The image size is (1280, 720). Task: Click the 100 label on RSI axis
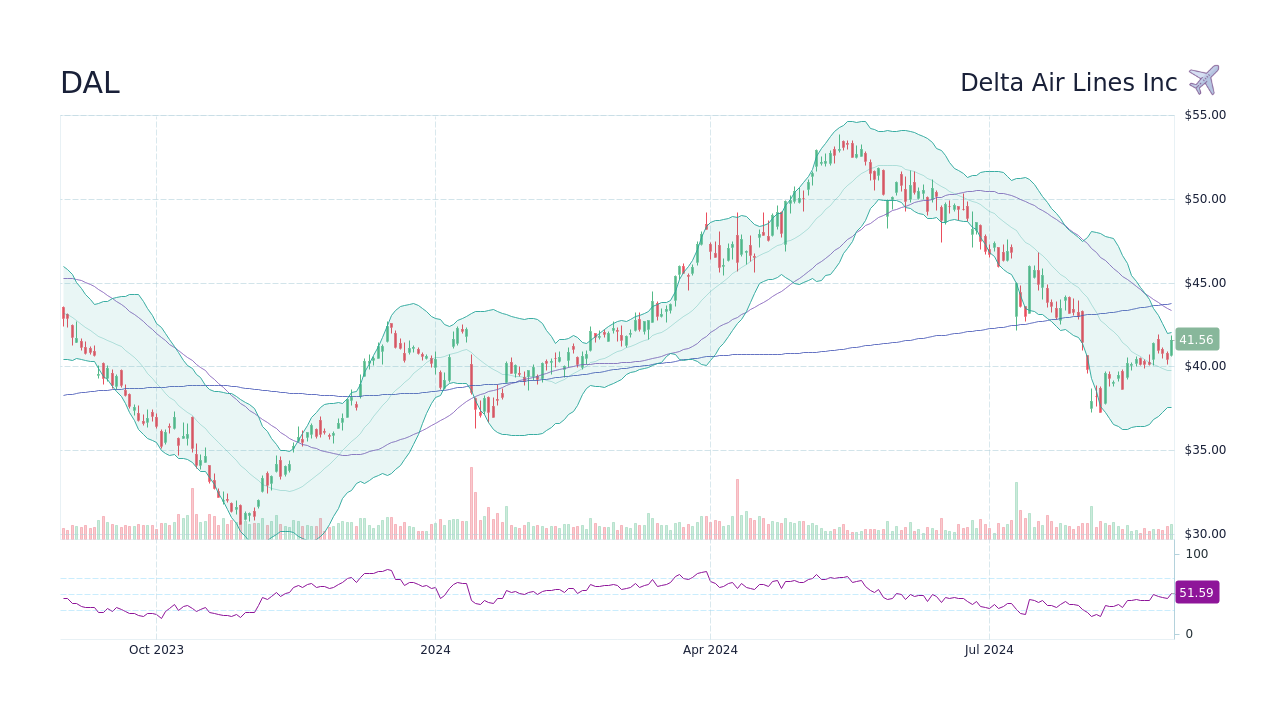(x=1197, y=554)
